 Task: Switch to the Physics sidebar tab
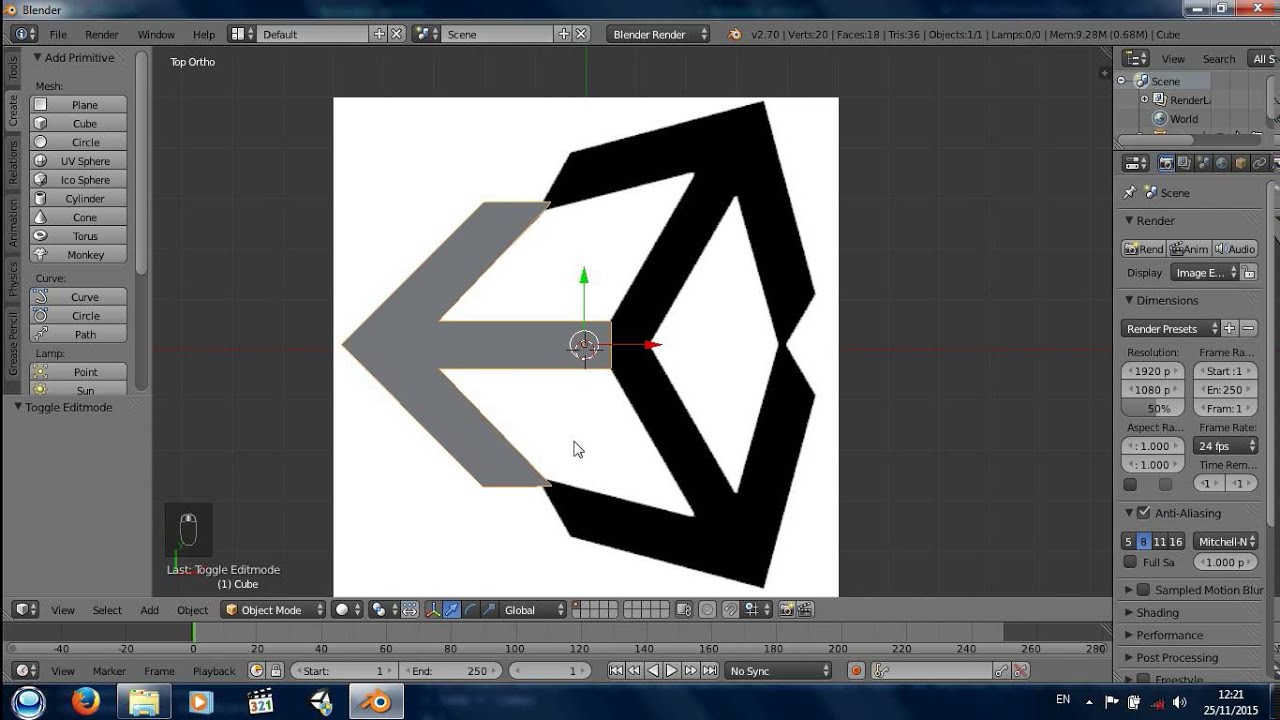click(13, 279)
